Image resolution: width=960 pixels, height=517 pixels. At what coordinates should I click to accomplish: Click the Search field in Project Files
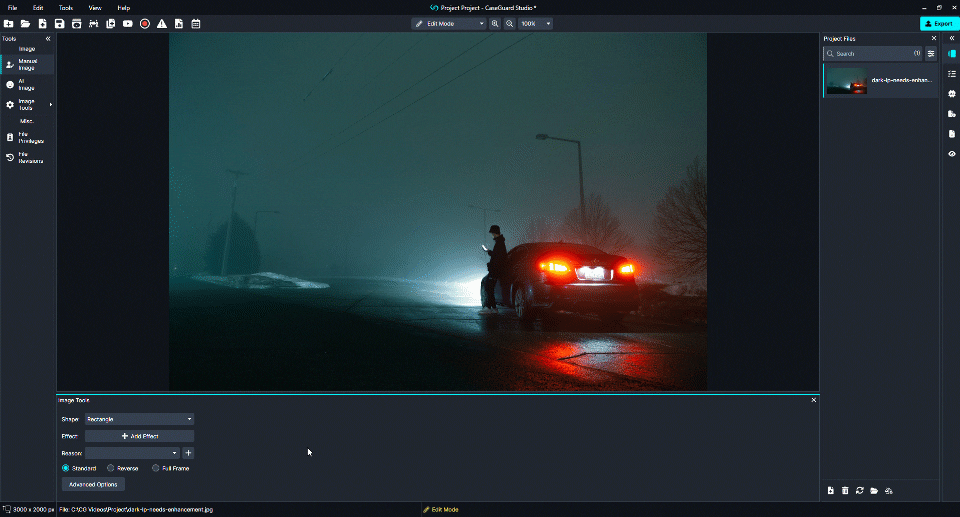(872, 54)
